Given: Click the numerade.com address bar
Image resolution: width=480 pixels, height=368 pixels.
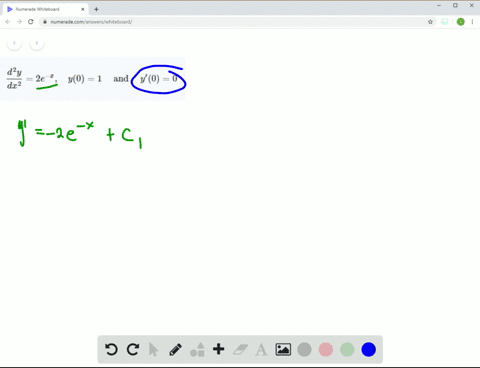Looking at the screenshot, I should tap(237, 22).
